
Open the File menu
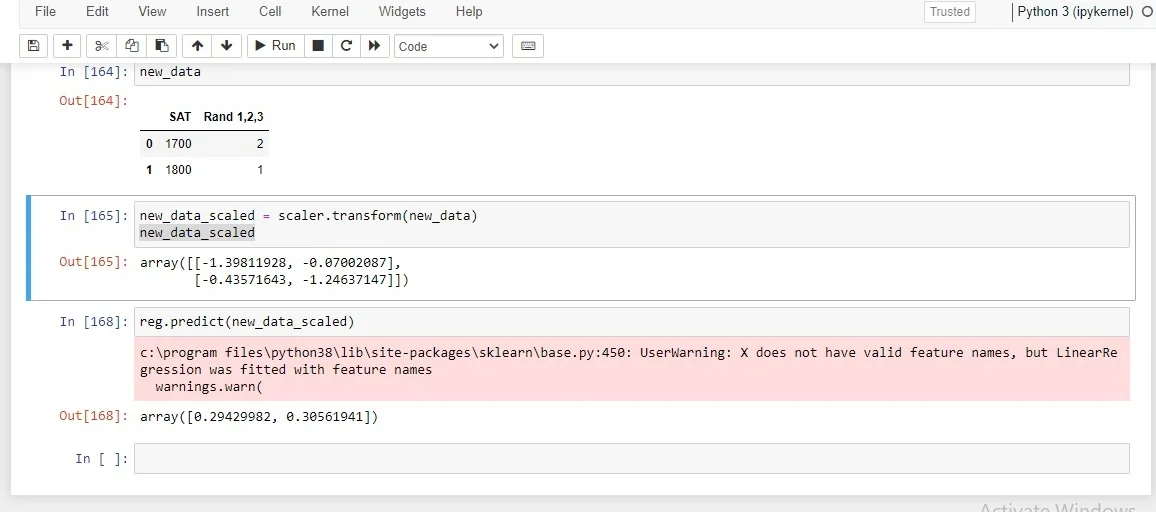click(x=45, y=12)
